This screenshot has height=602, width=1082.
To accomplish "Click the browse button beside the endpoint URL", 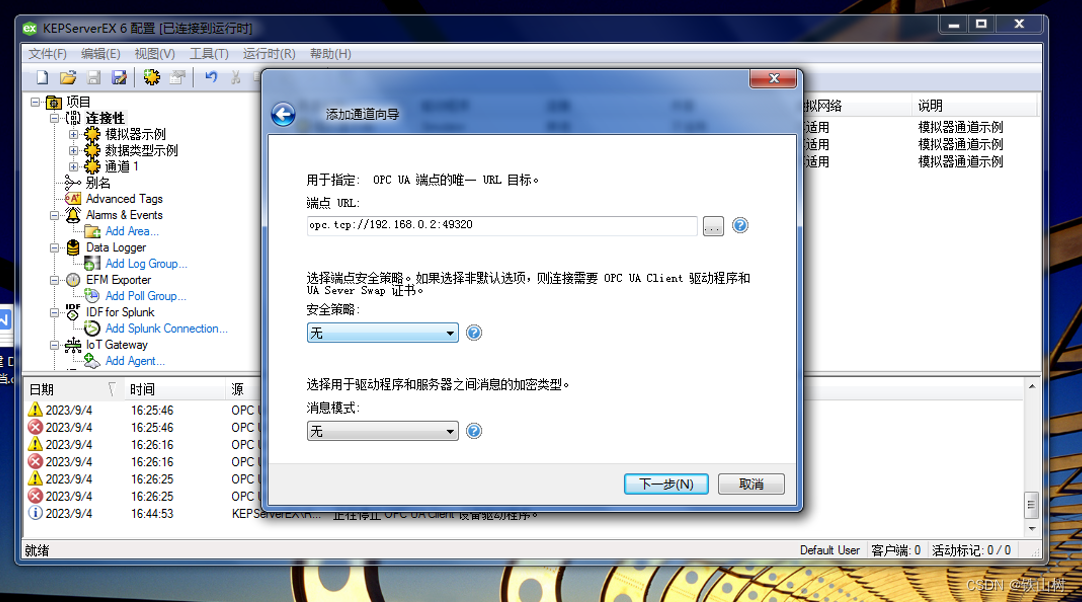I will tap(712, 226).
